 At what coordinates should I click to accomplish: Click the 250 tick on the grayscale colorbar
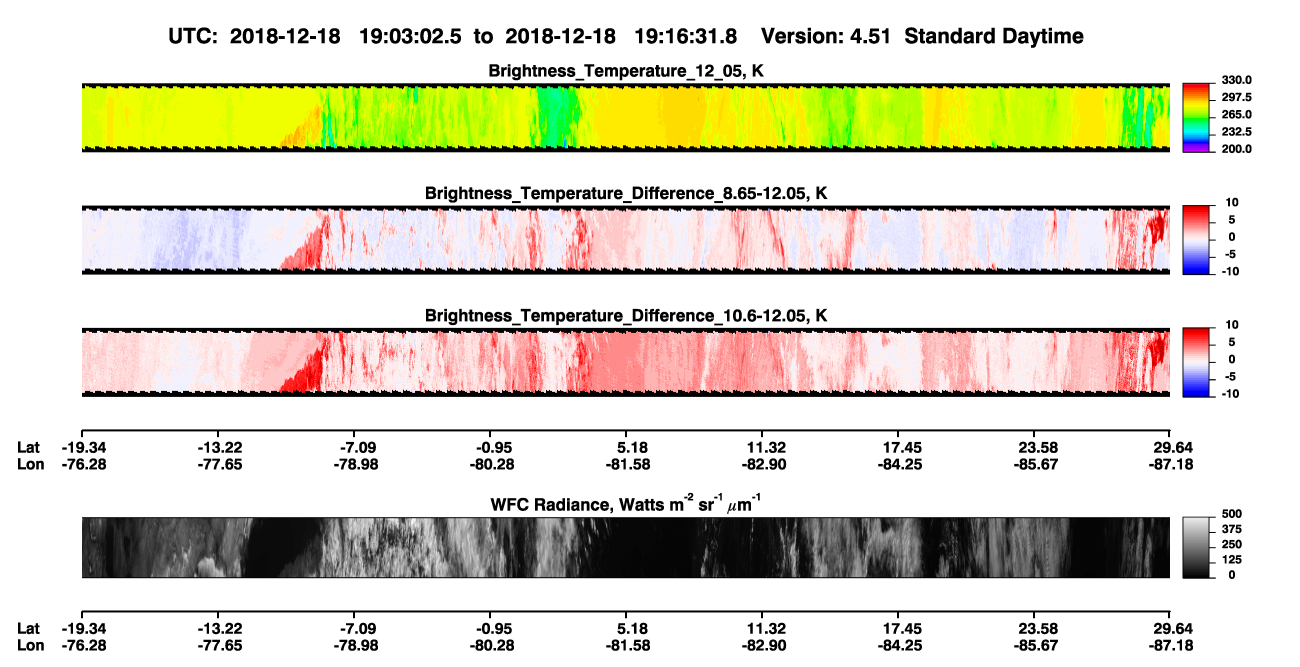coord(1232,544)
